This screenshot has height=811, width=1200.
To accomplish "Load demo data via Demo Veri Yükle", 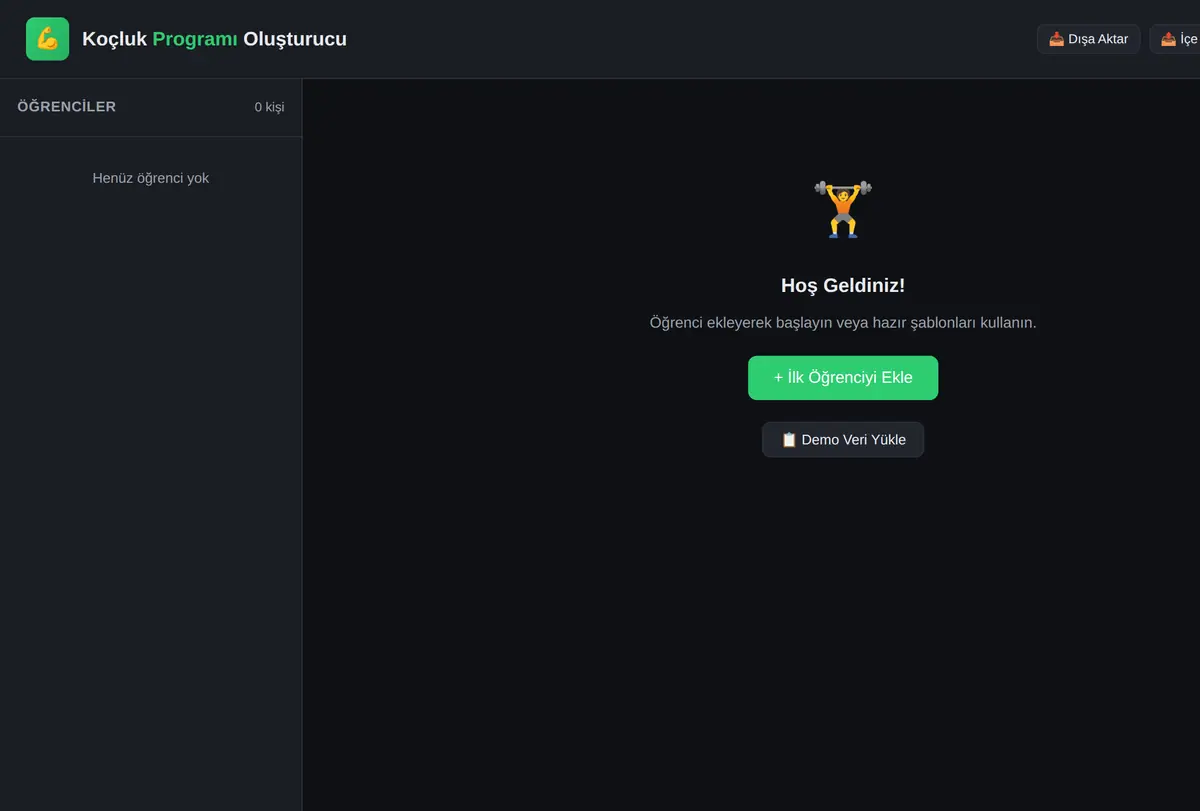I will (x=843, y=440).
